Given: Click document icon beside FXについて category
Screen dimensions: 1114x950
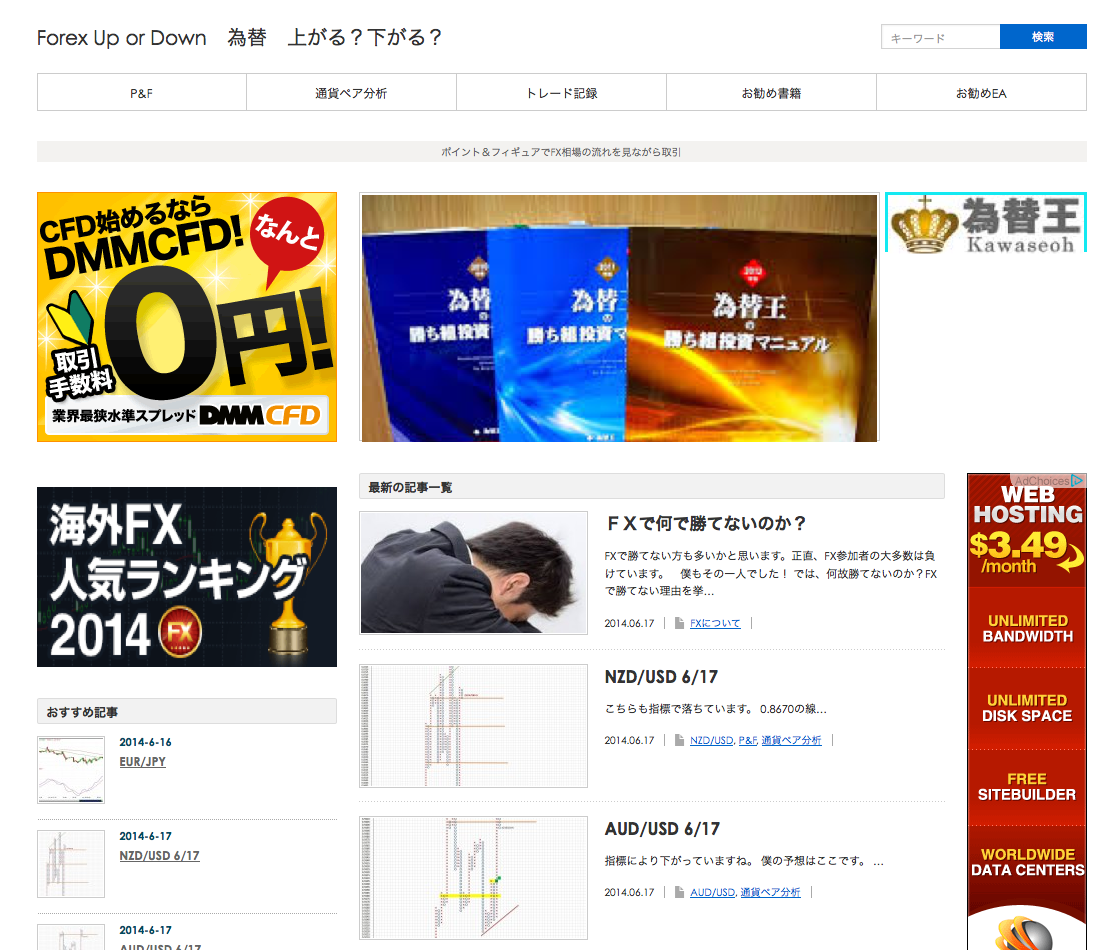Looking at the screenshot, I should (679, 623).
